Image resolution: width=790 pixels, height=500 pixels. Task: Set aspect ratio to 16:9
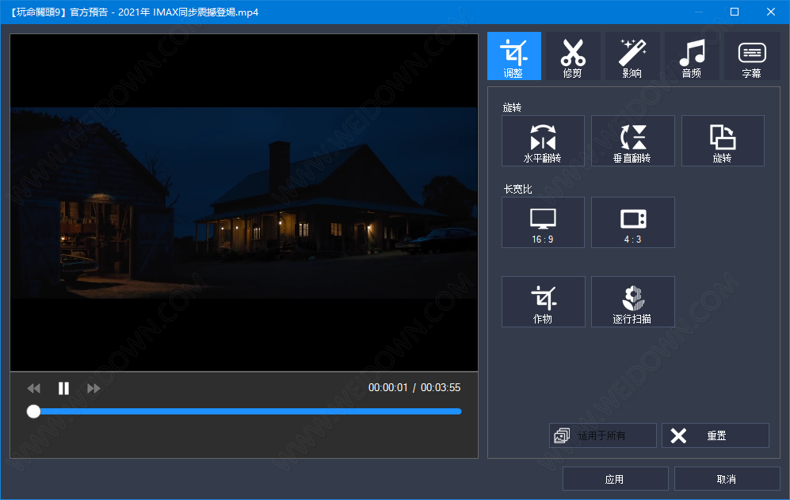tap(543, 222)
